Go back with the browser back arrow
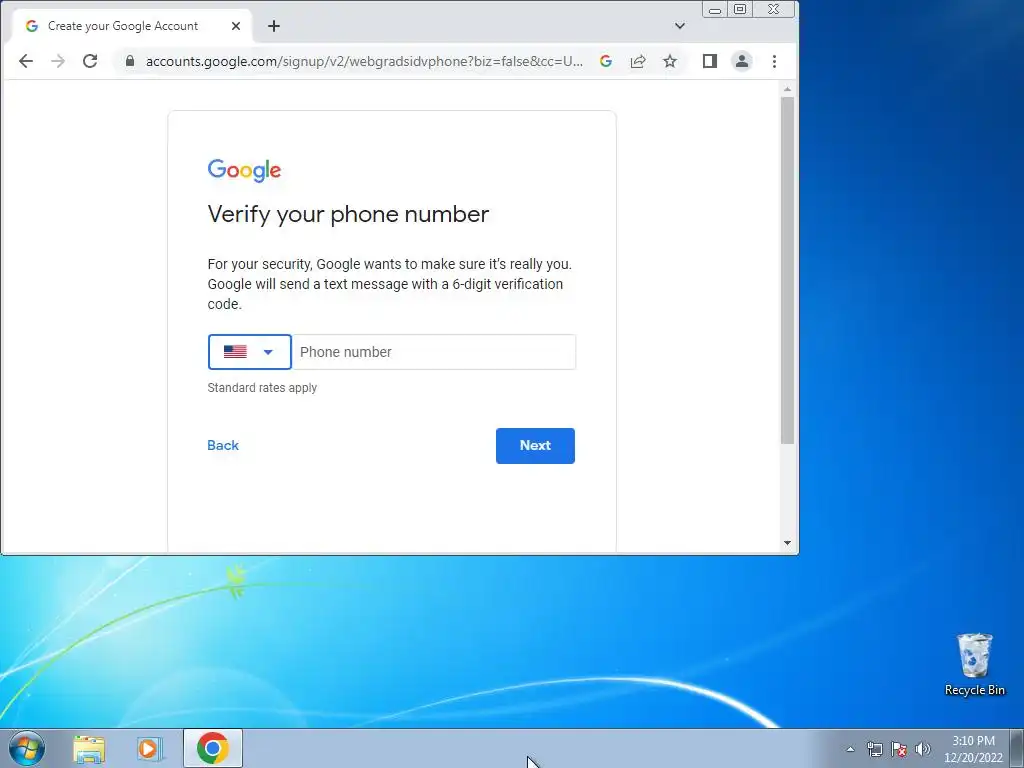Image resolution: width=1024 pixels, height=768 pixels. (26, 61)
